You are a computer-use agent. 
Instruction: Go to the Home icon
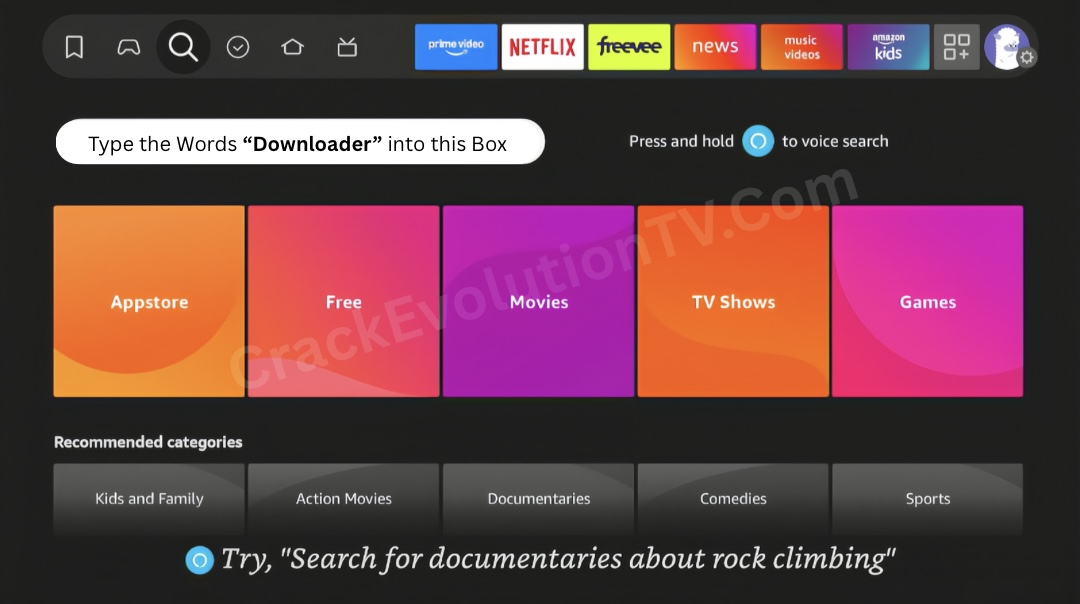coord(292,47)
